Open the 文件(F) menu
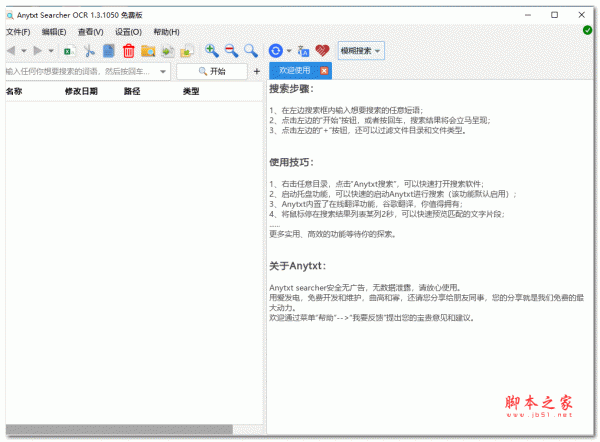The height and width of the screenshot is (442, 600). click(x=18, y=32)
